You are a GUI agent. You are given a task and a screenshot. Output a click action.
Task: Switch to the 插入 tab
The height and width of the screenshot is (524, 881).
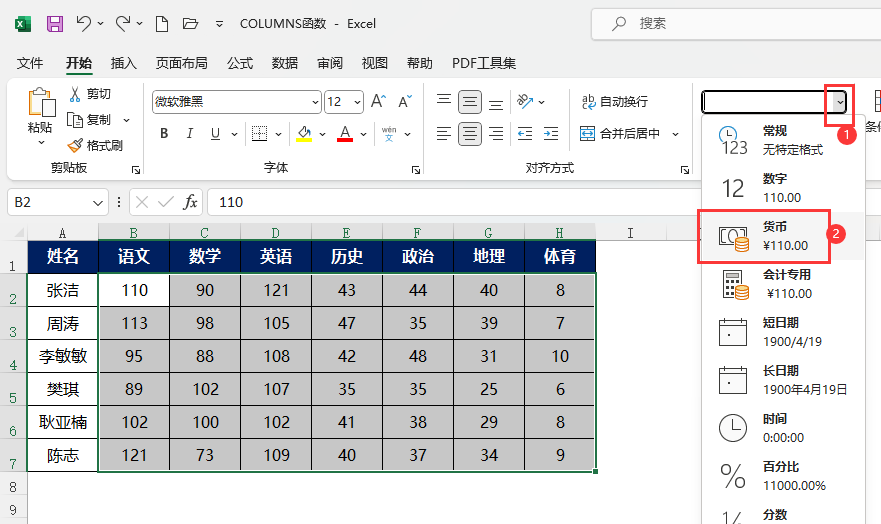click(124, 63)
